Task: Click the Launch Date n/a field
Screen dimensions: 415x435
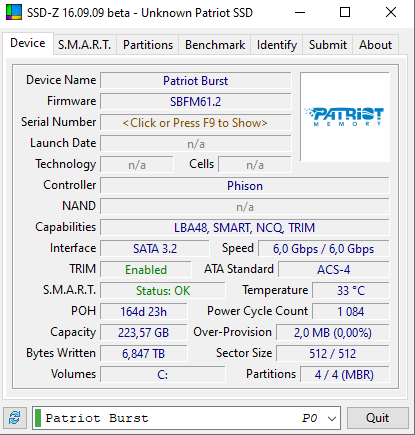Action: click(x=196, y=144)
